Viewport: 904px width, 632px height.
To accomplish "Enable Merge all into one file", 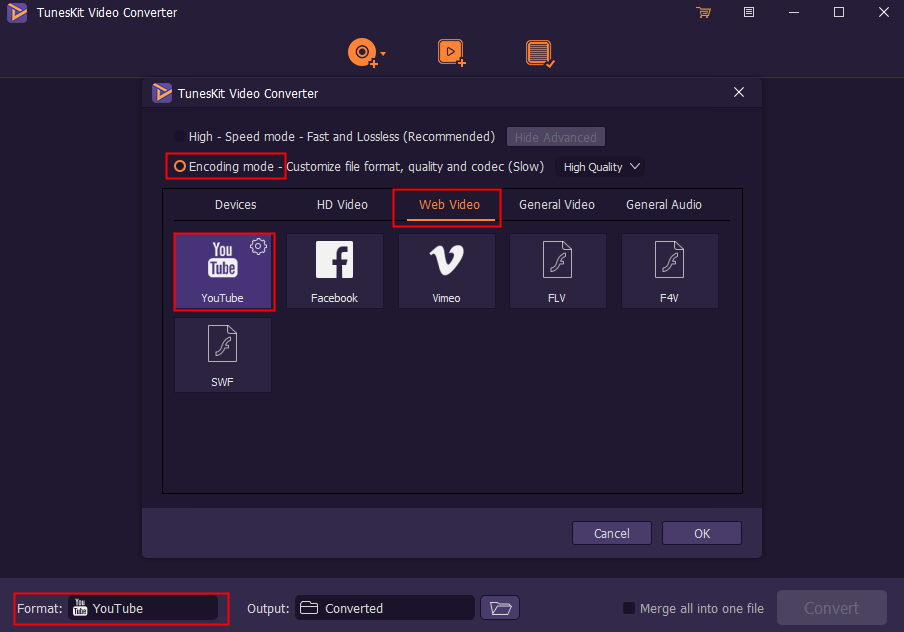I will point(629,608).
